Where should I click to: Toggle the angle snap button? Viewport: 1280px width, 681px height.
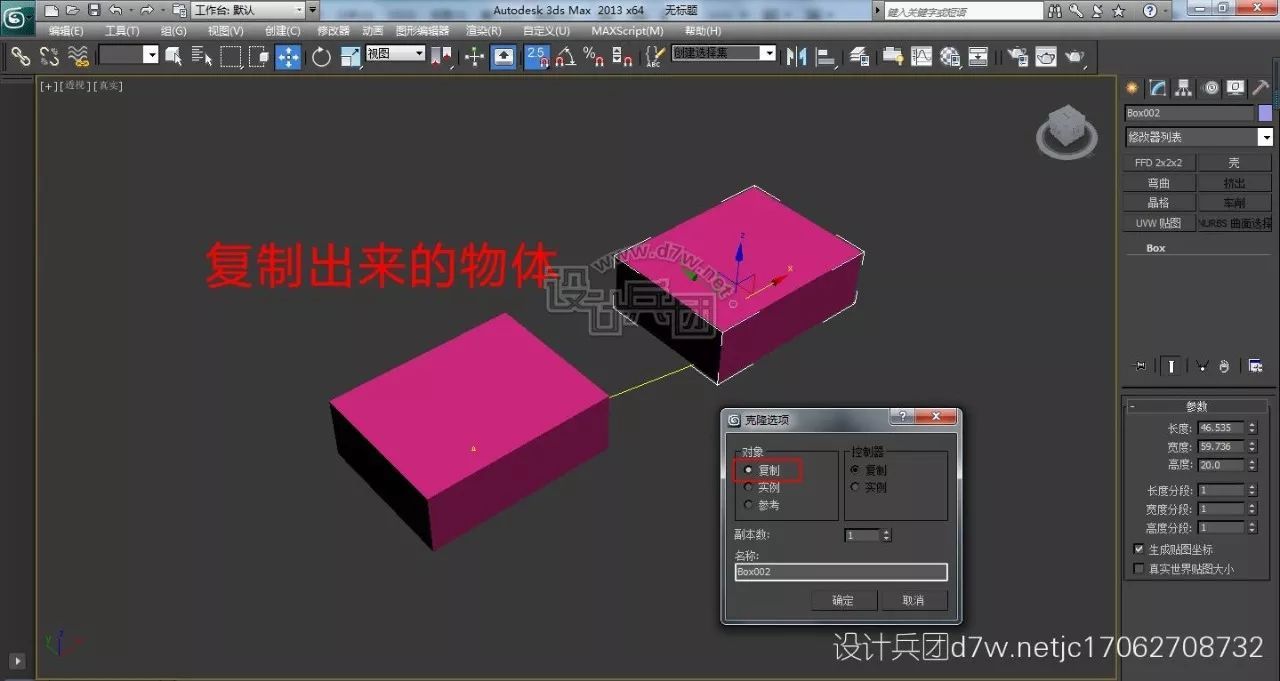pyautogui.click(x=567, y=56)
